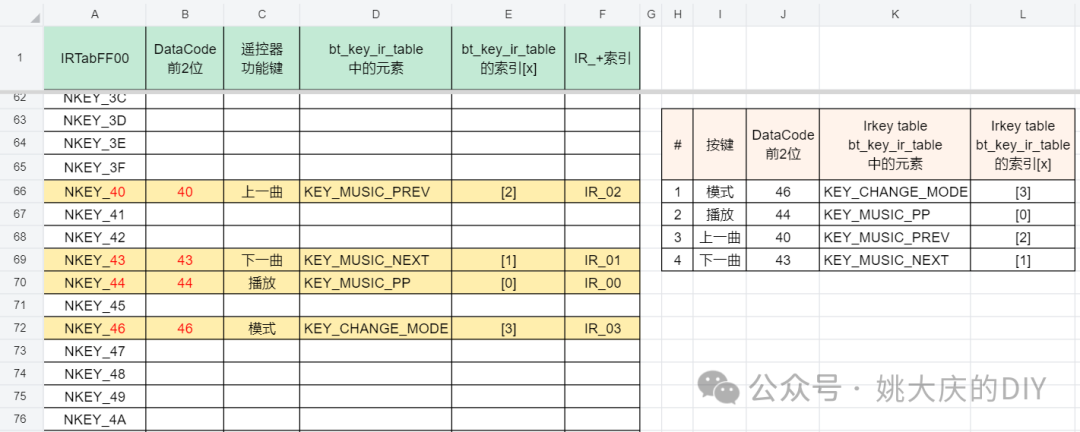Select cell NKEY_43
Screen dimensions: 1080x432
click(94, 260)
